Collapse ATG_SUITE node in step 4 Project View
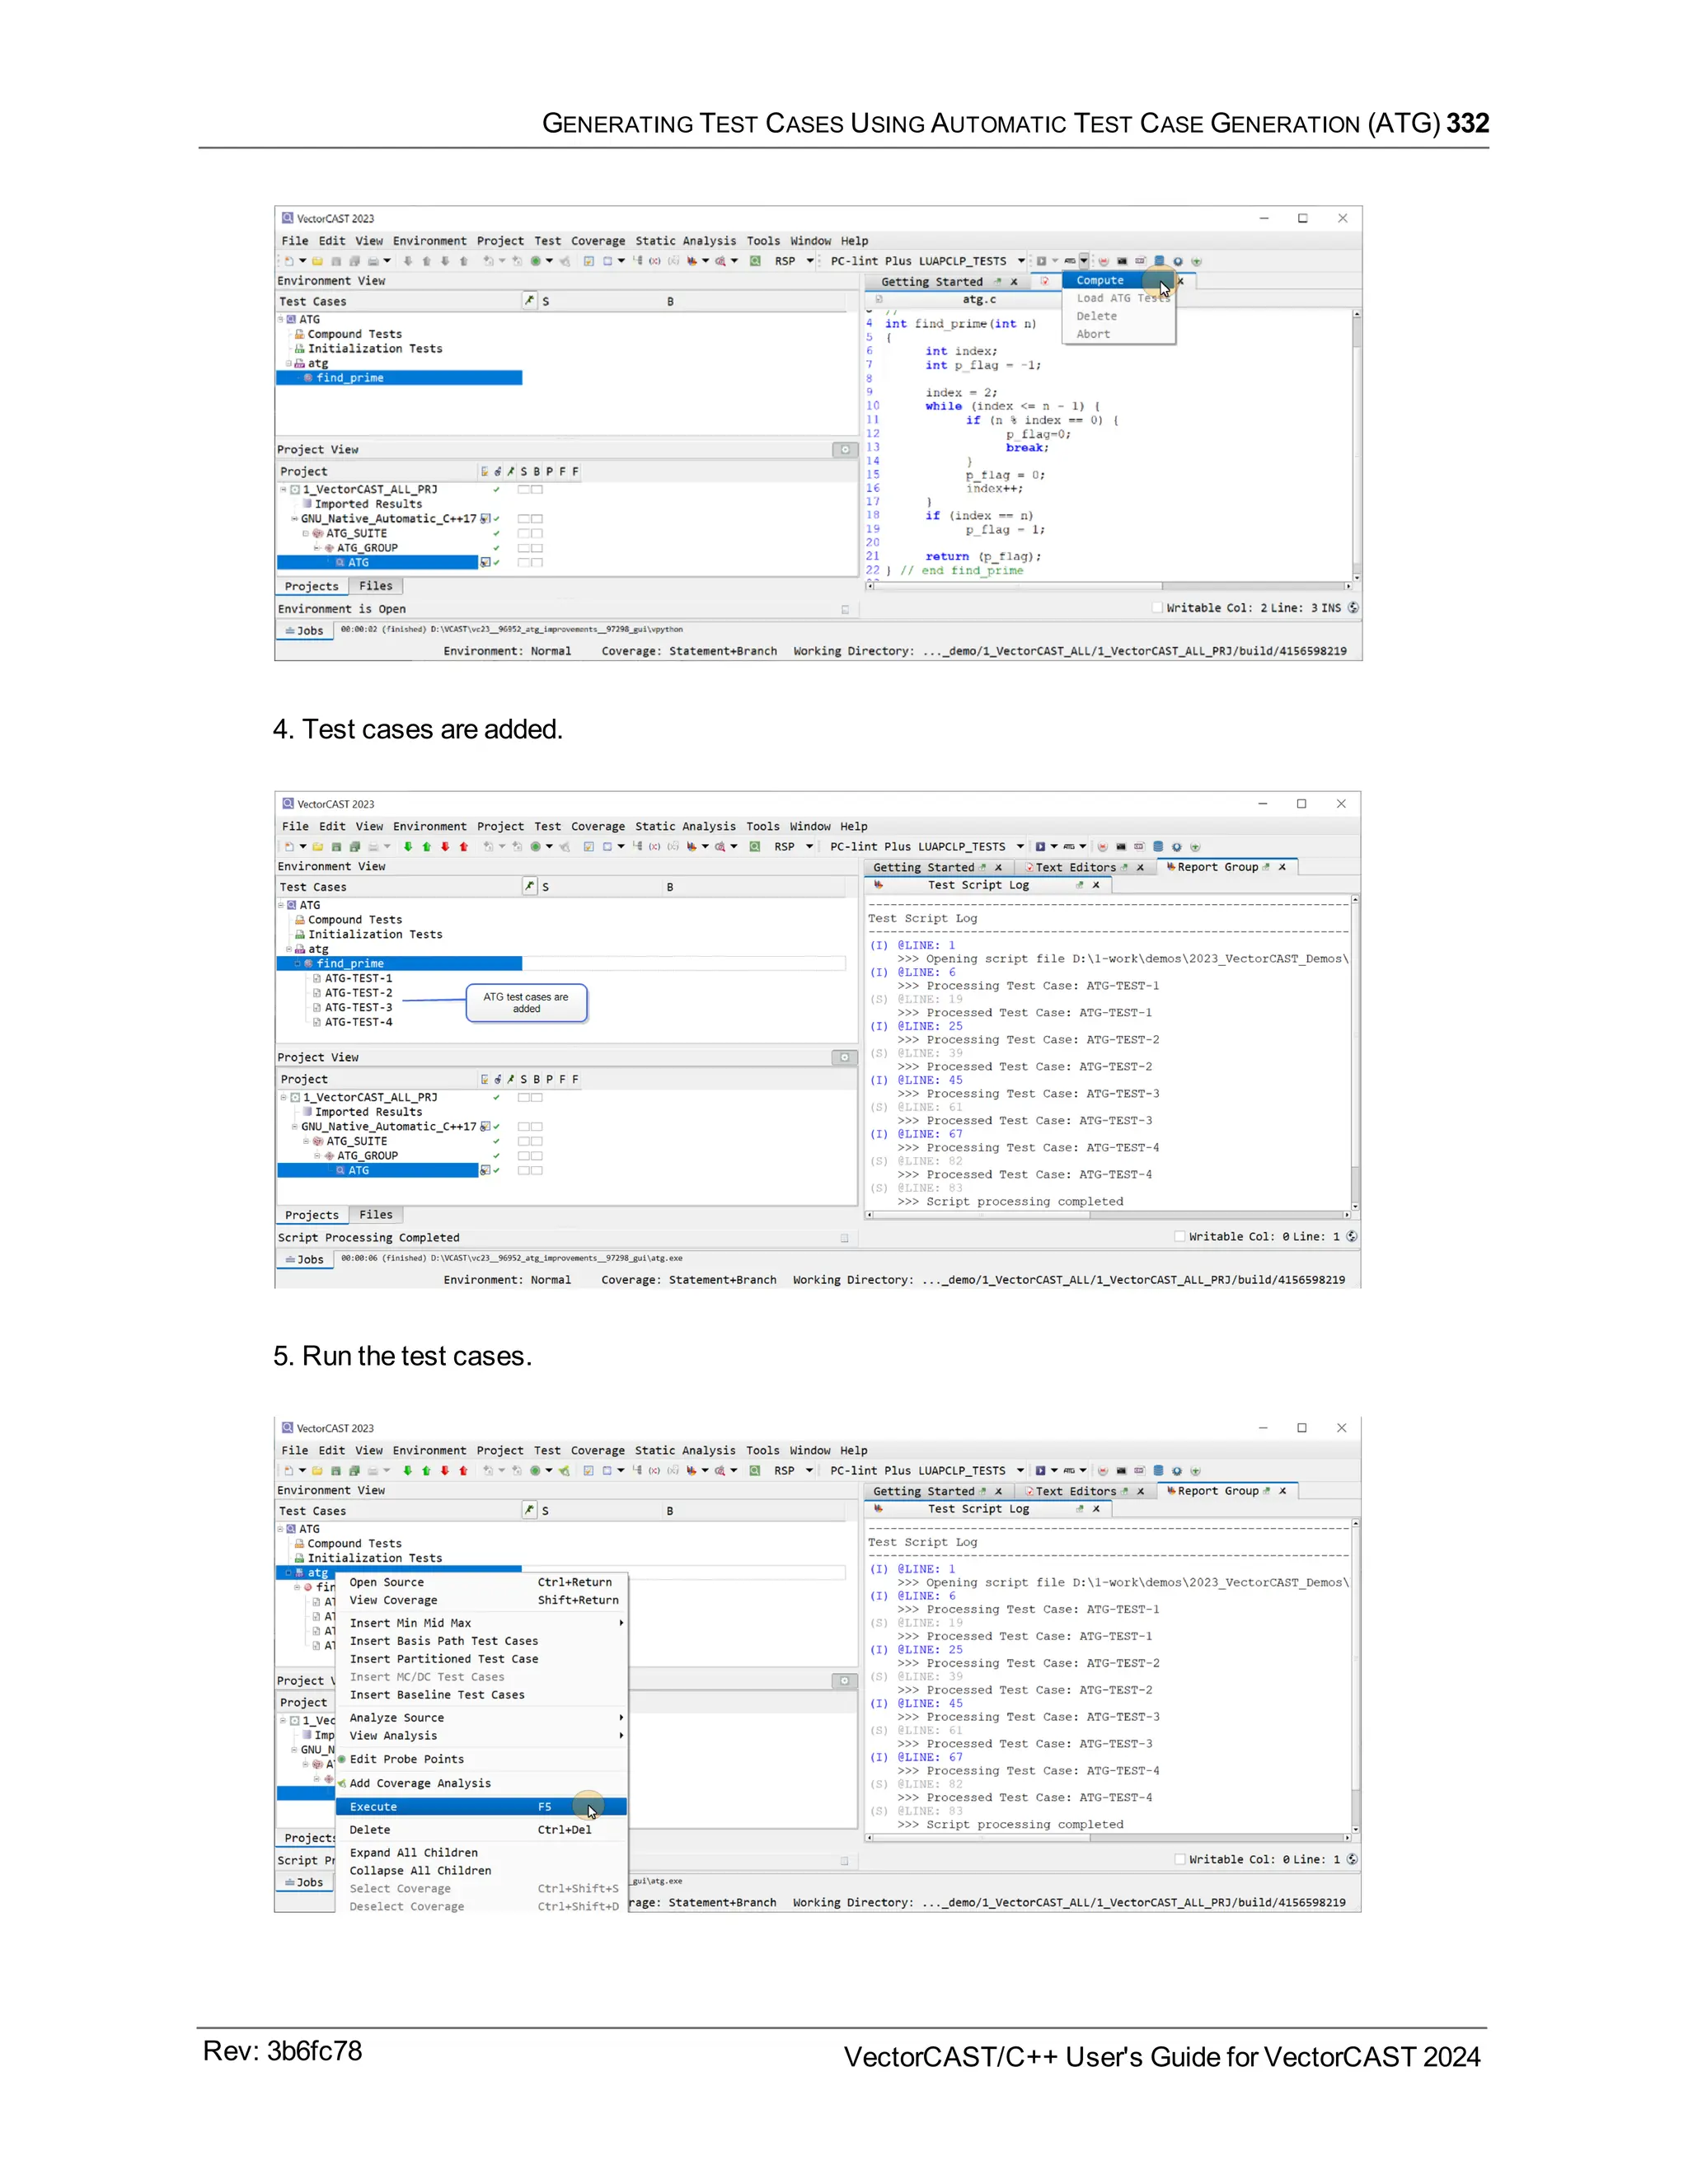Screen dimensions: 1688x2184 [306, 1141]
